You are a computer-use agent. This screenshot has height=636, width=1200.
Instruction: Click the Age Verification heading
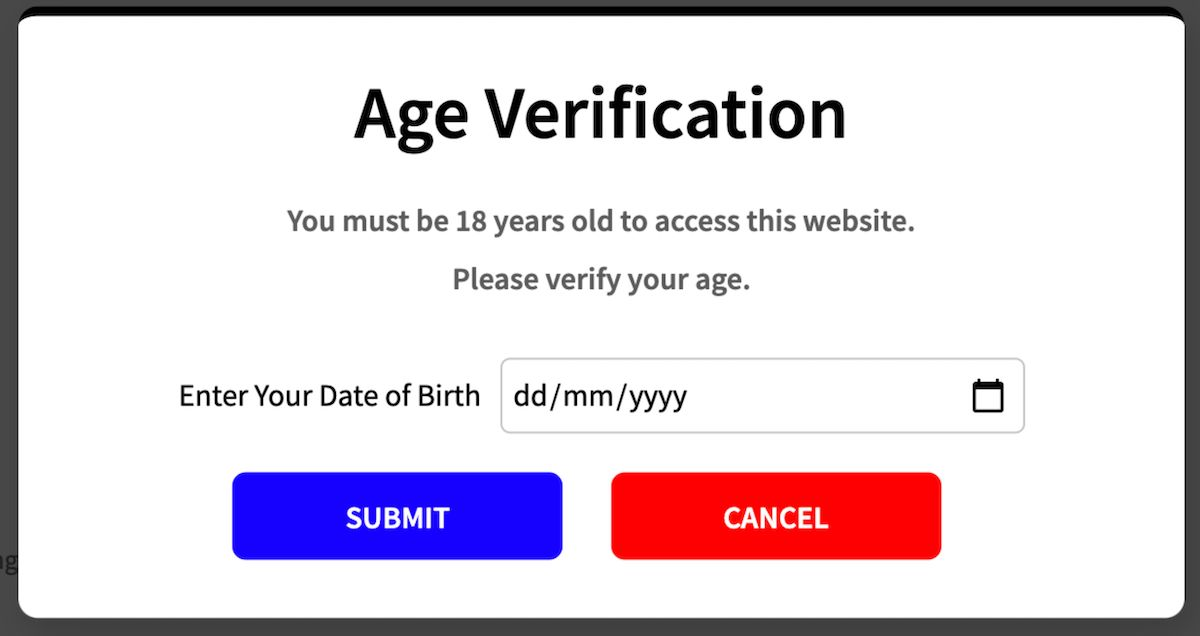tap(600, 114)
